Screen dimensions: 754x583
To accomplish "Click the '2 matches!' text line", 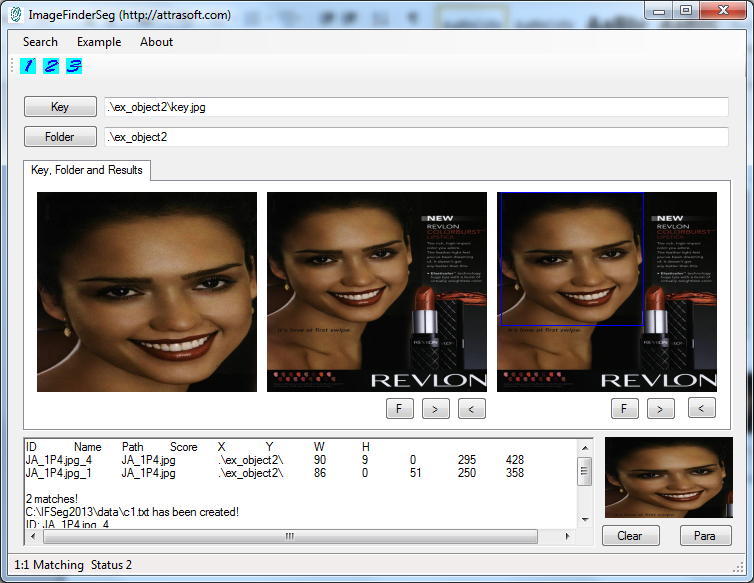I will (x=51, y=499).
